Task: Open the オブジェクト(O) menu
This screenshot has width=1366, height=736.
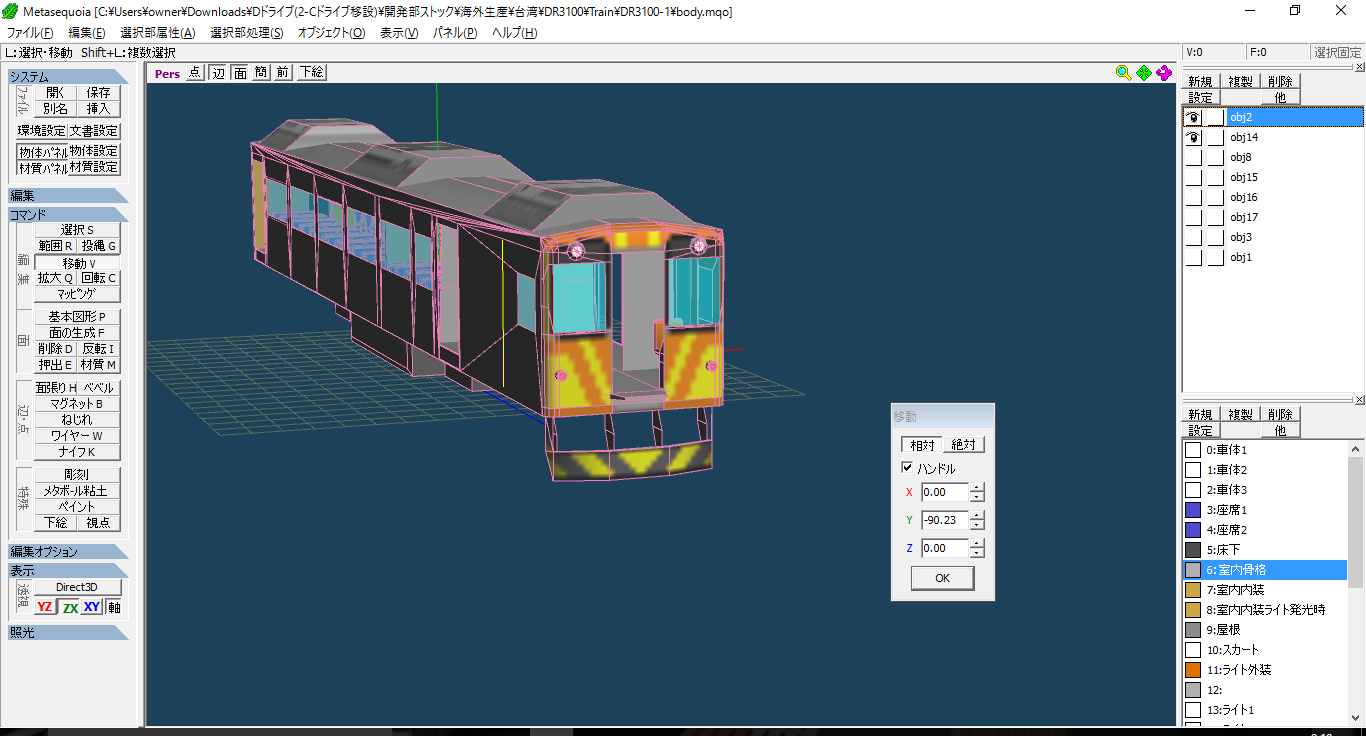Action: [x=331, y=33]
